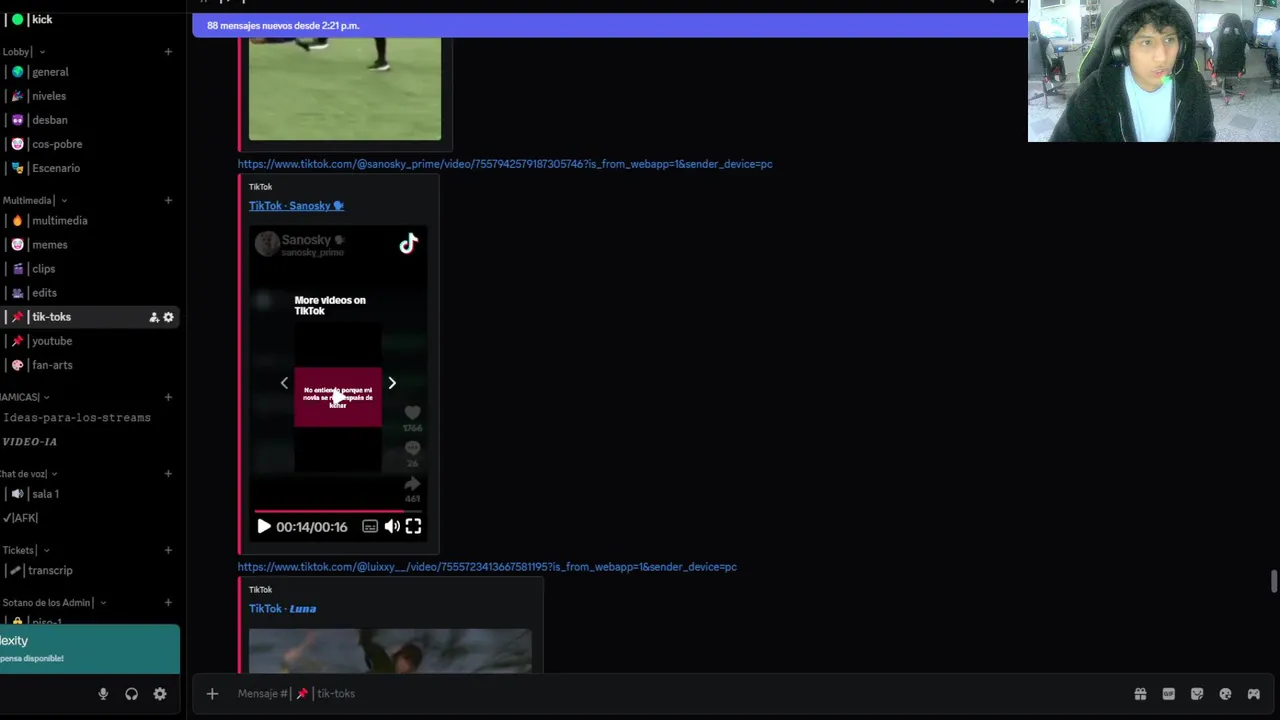Toggle microphone mute

pyautogui.click(x=103, y=694)
